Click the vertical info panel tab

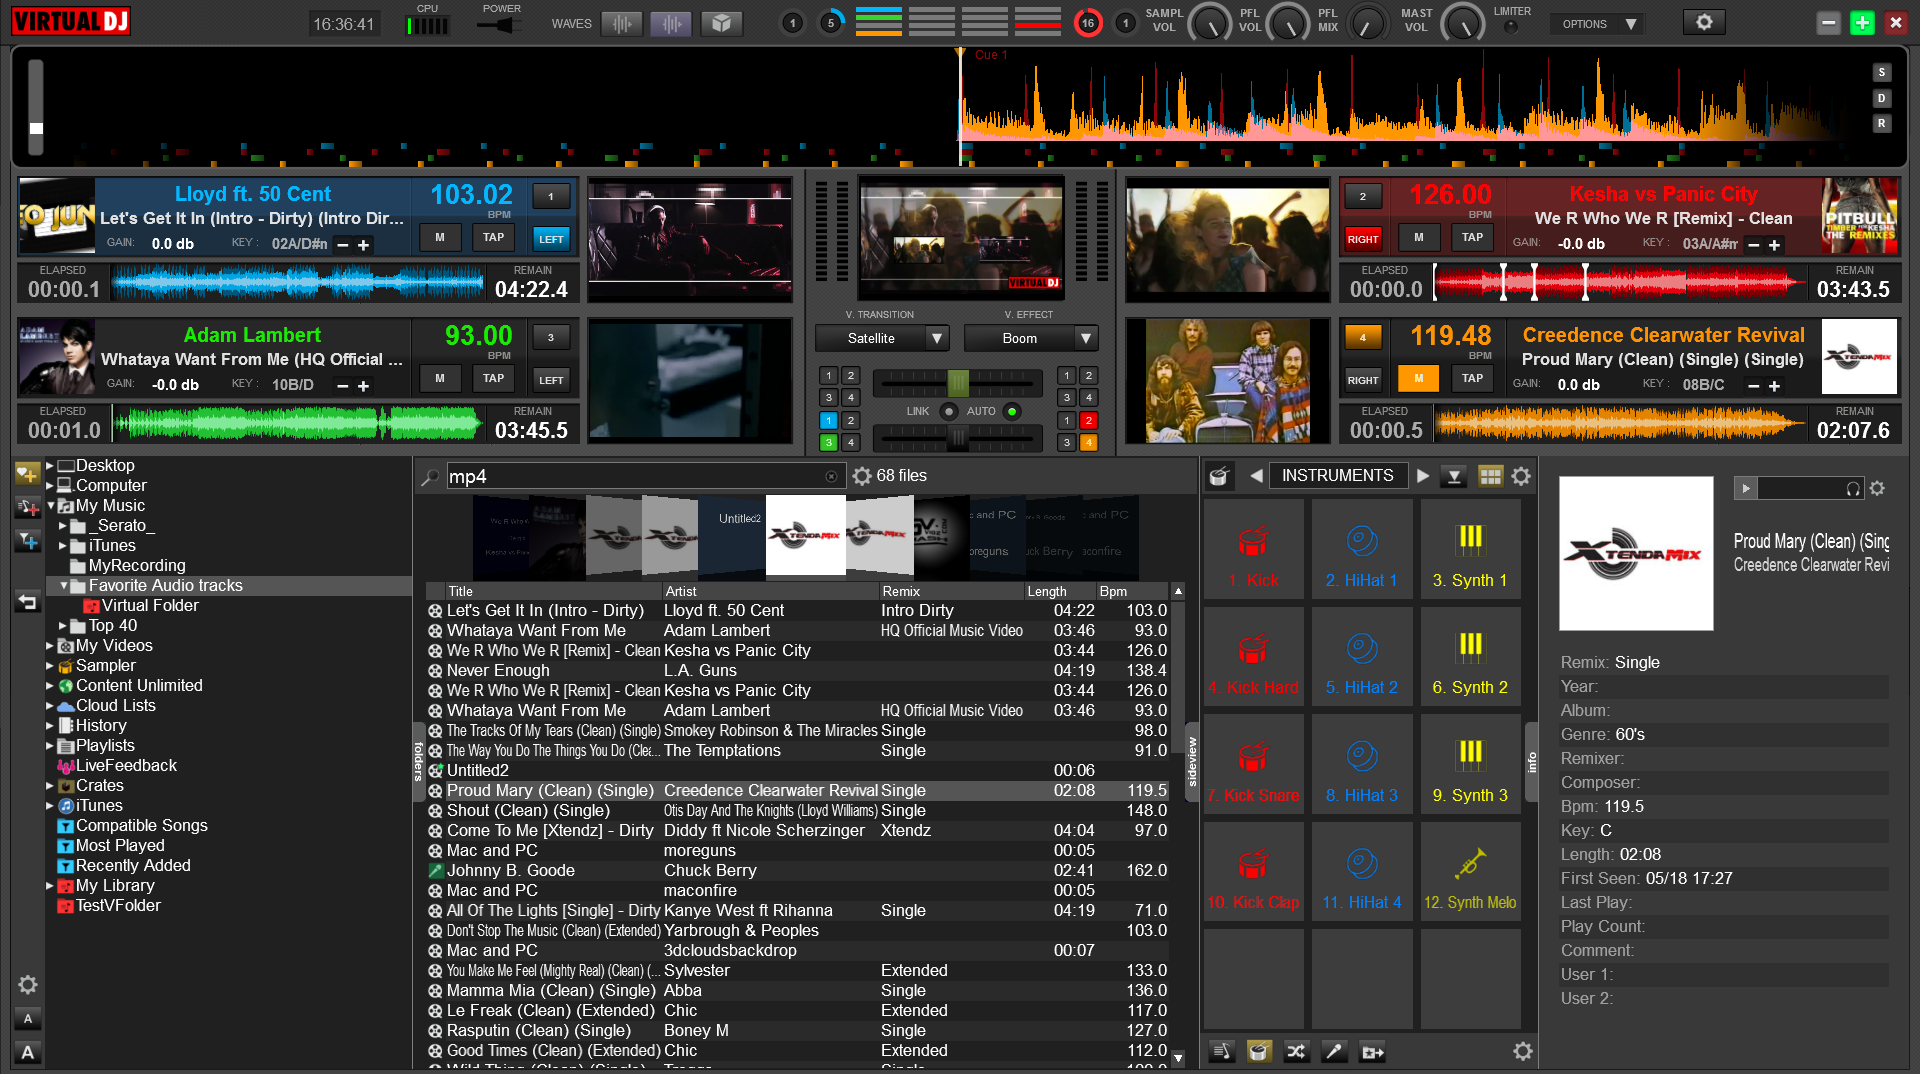(1531, 762)
